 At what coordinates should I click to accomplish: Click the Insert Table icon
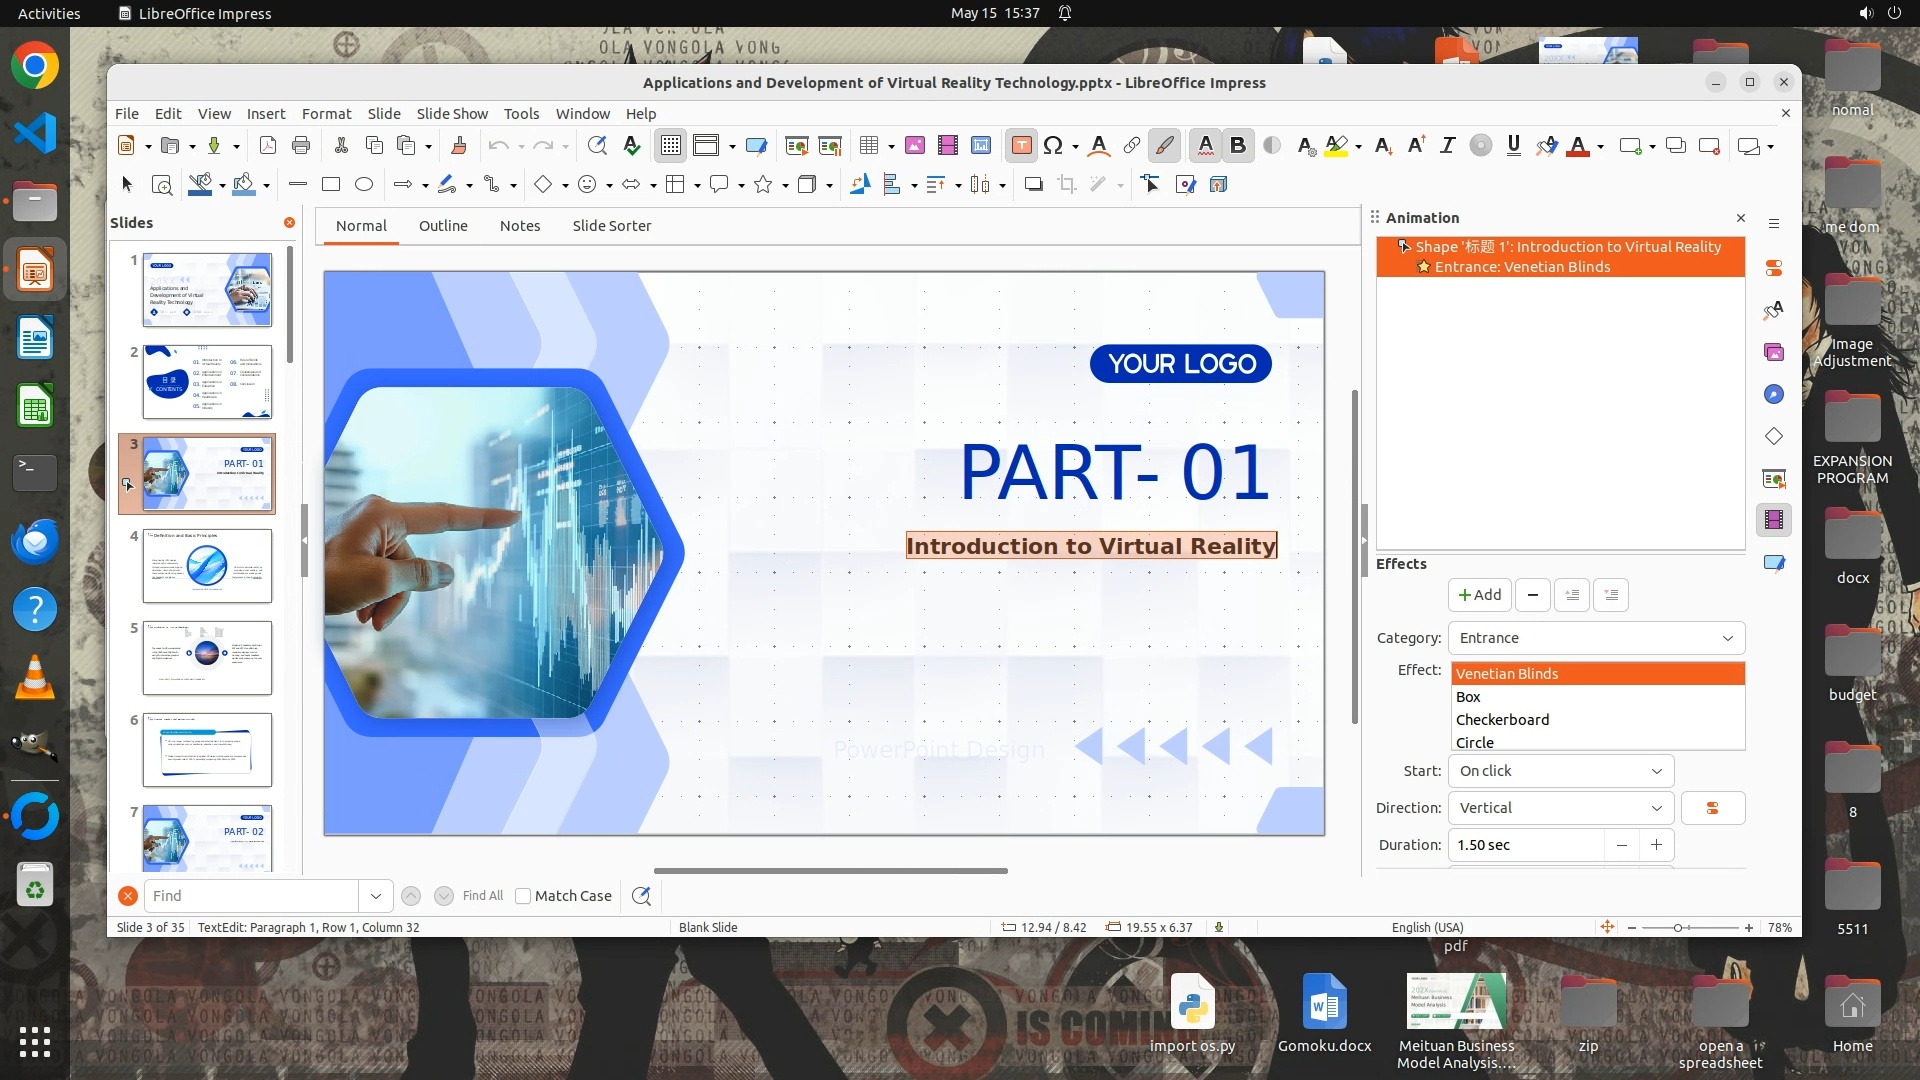point(869,146)
